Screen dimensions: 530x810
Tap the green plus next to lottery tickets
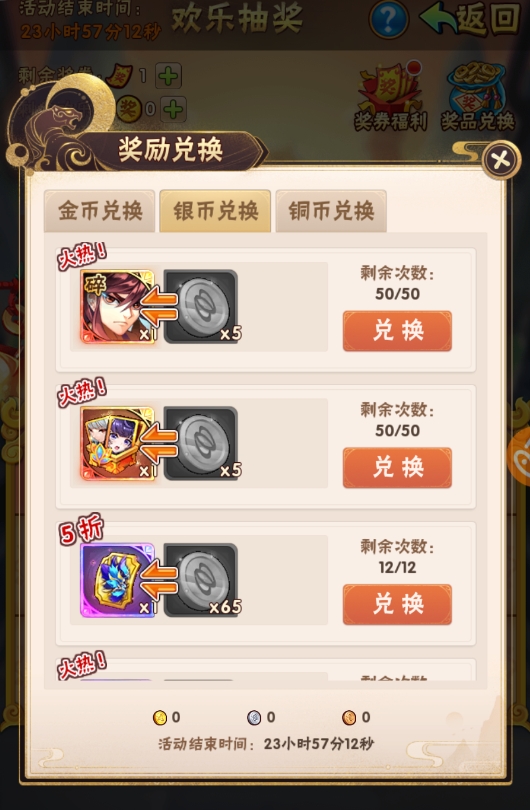168,76
